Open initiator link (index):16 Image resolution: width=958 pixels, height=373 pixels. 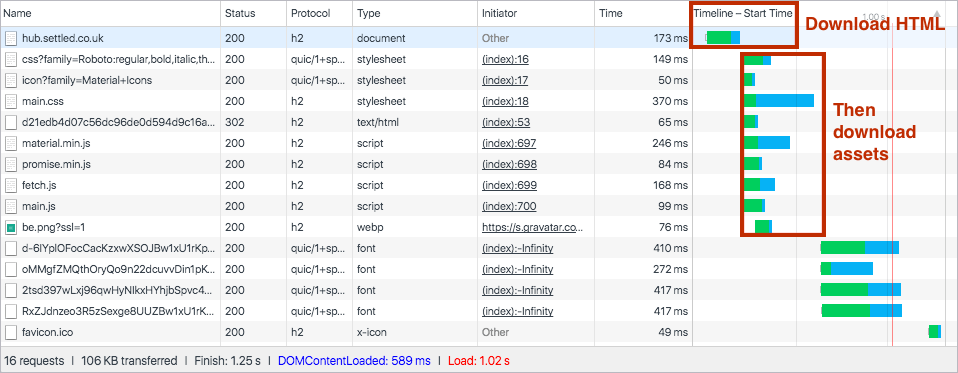[505, 60]
